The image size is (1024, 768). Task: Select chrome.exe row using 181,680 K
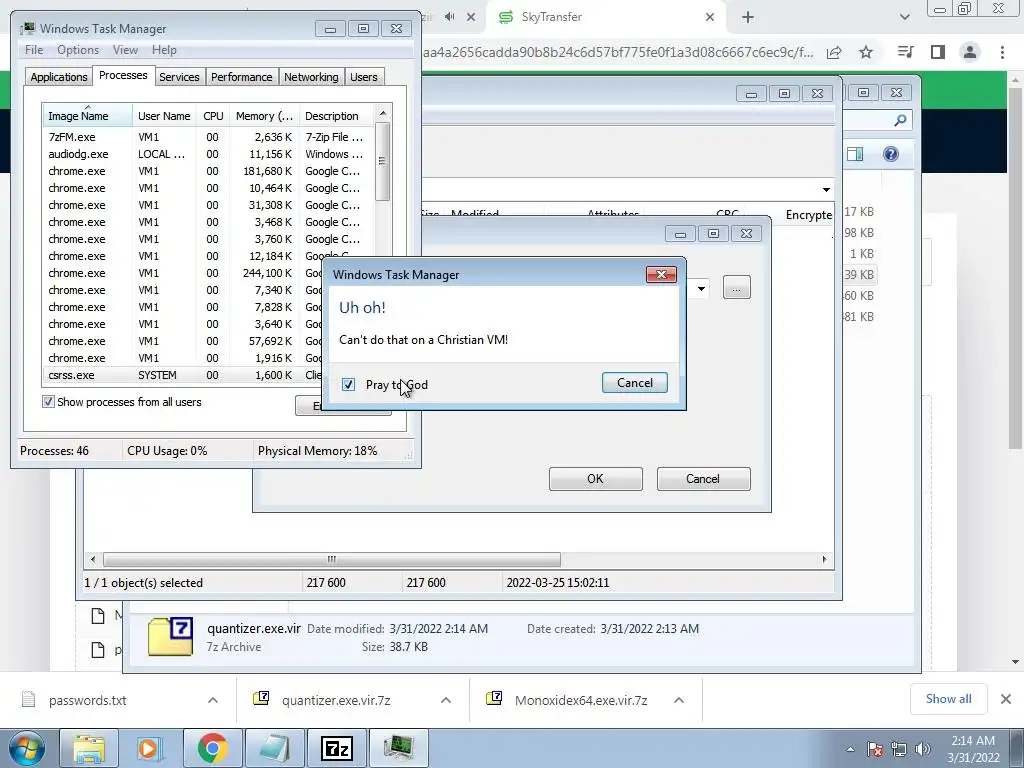(x=208, y=171)
